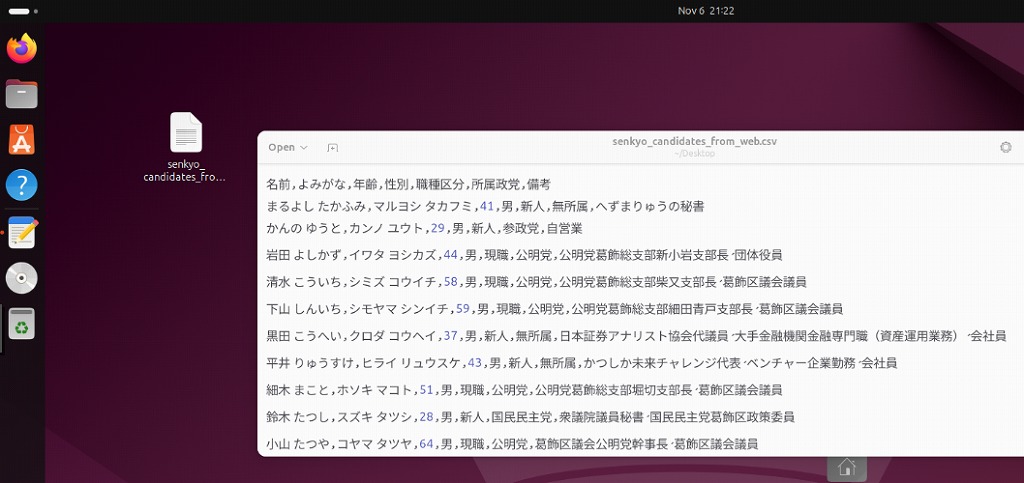
Task: Open the clock showing Nov 6 21:22
Action: pos(705,11)
